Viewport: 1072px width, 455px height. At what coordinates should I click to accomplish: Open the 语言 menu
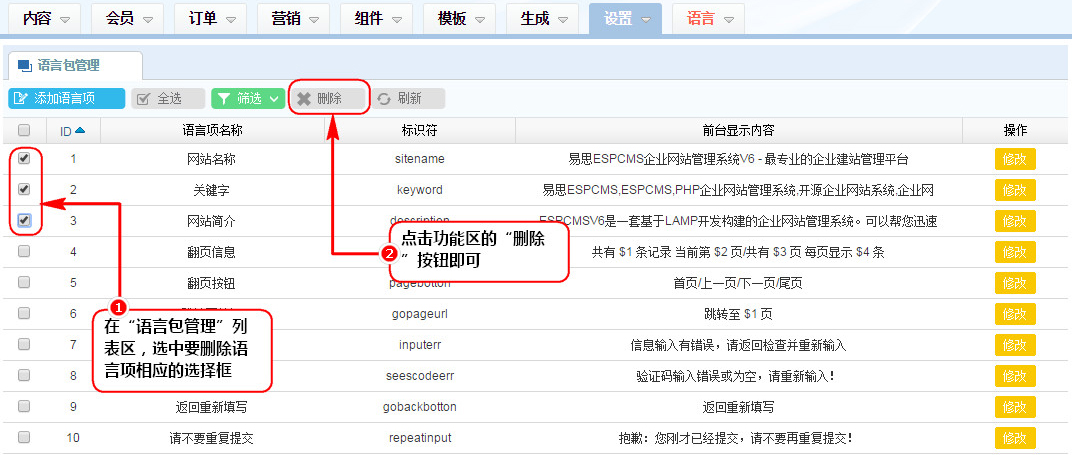[x=728, y=19]
